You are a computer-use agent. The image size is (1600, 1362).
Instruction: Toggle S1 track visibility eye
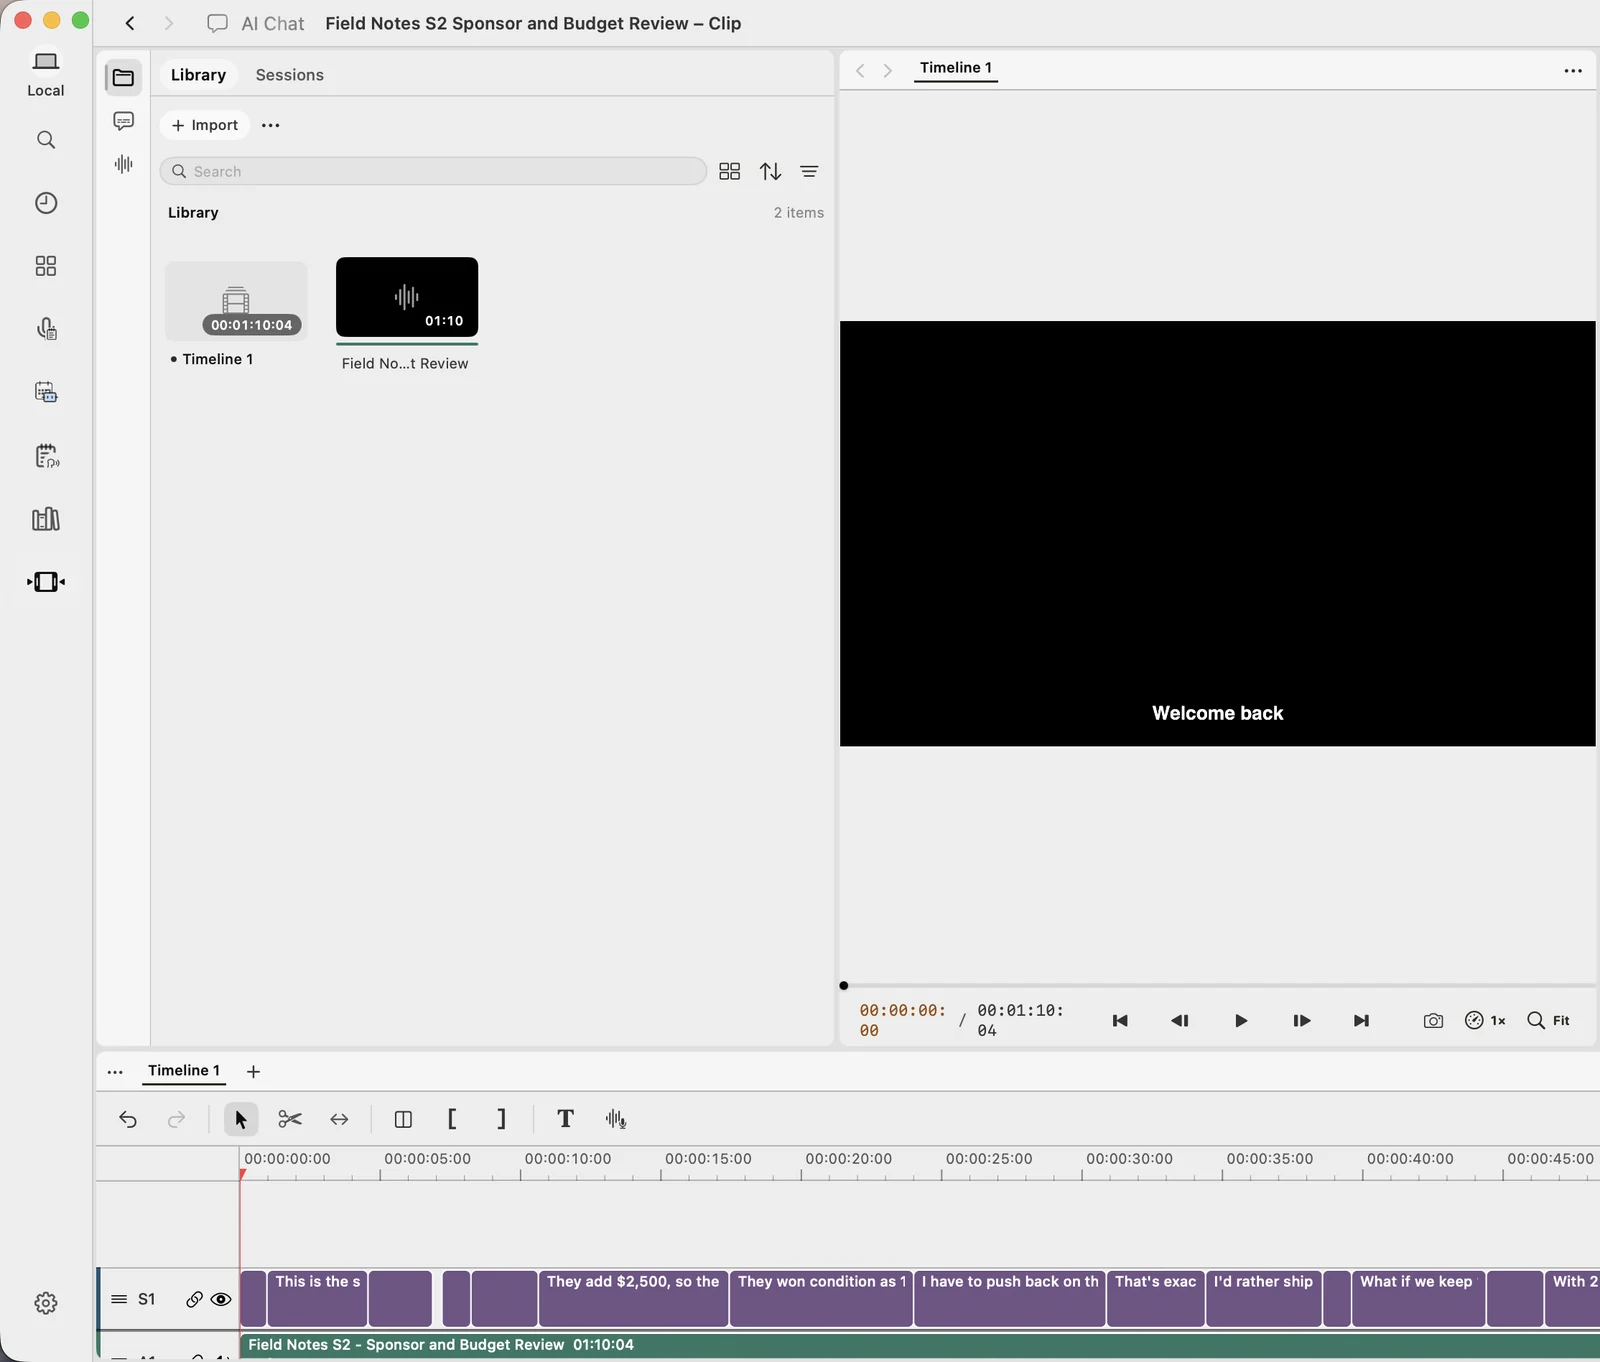pyautogui.click(x=221, y=1299)
